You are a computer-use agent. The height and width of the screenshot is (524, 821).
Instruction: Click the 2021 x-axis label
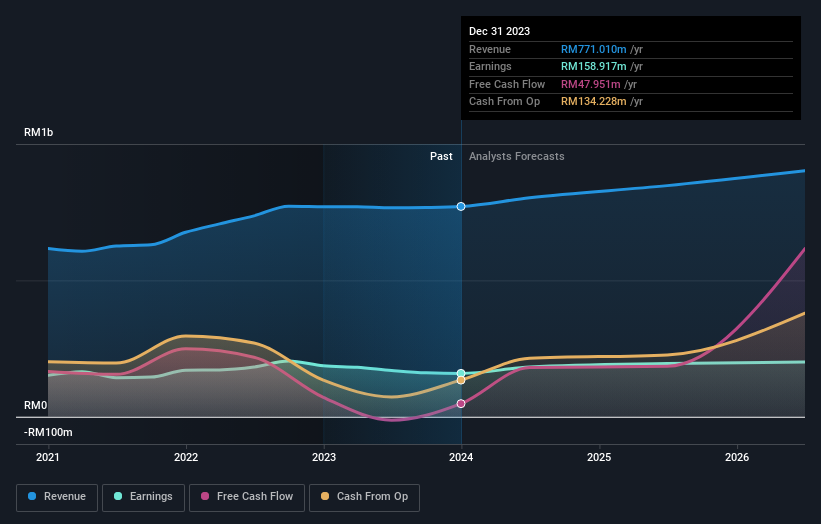pos(48,457)
